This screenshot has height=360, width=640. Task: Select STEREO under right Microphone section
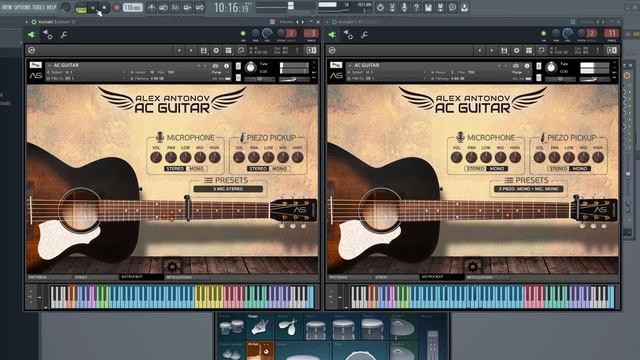point(475,168)
